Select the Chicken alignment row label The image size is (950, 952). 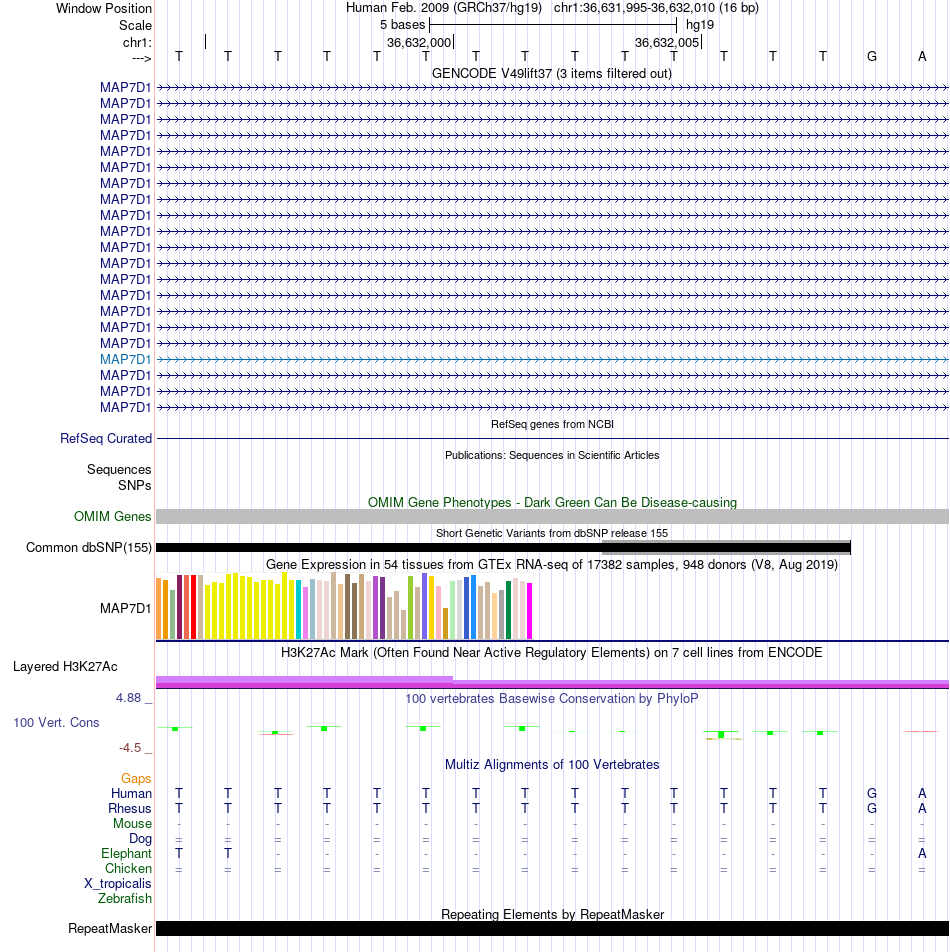128,869
